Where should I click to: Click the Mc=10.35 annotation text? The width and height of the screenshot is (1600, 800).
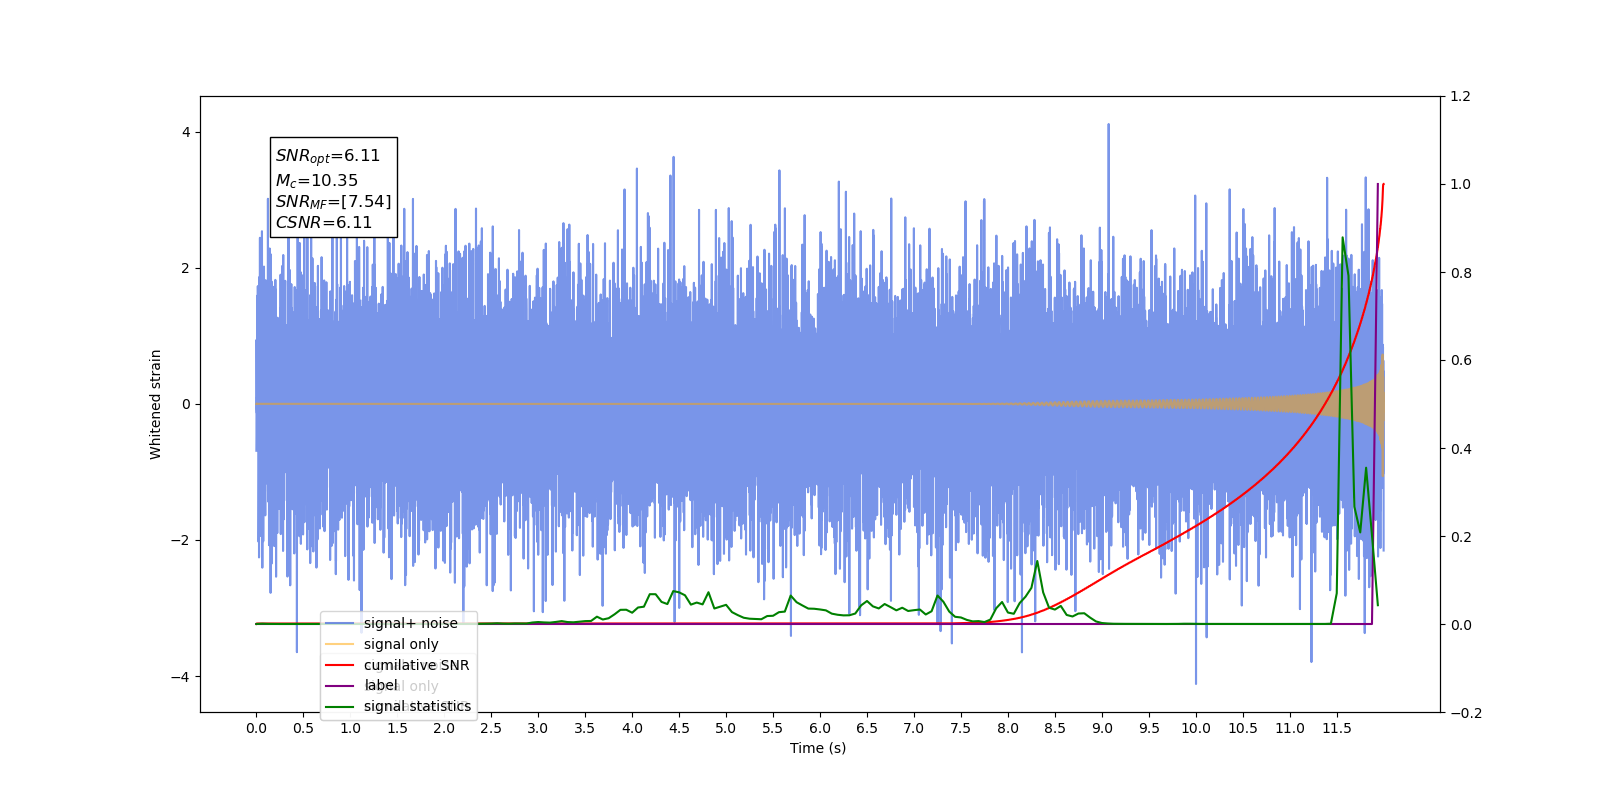[316, 181]
